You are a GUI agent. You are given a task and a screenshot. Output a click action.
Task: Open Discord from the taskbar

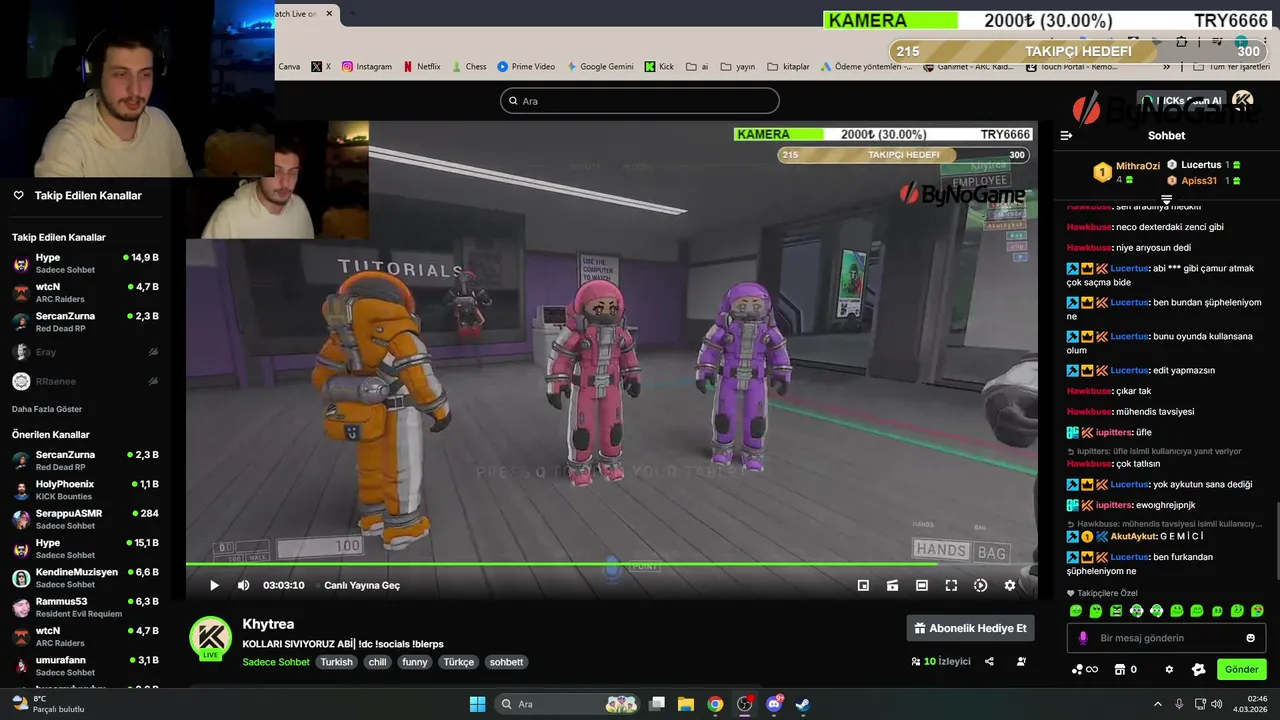coord(774,704)
